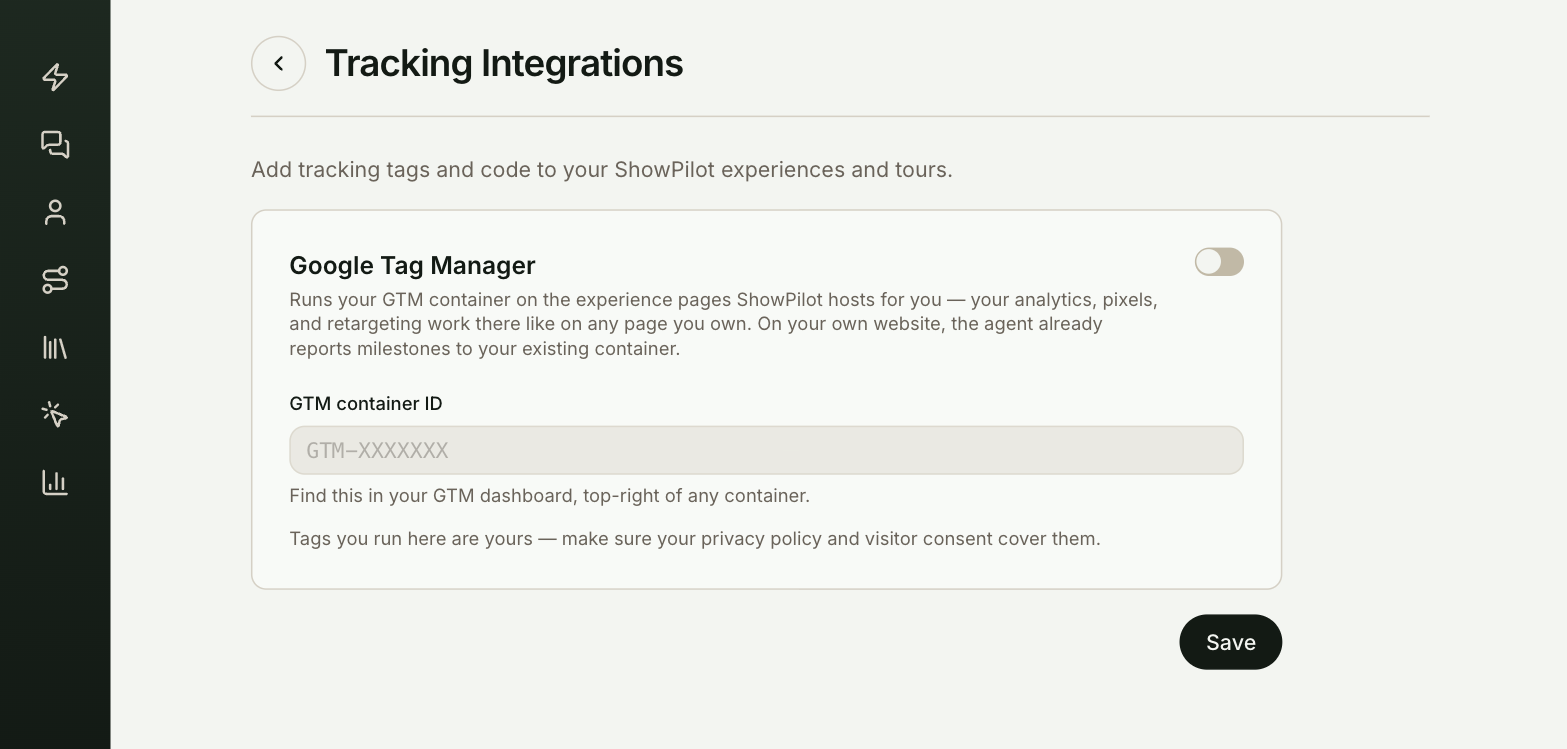
Task: Go back using the chevron button
Action: point(278,63)
